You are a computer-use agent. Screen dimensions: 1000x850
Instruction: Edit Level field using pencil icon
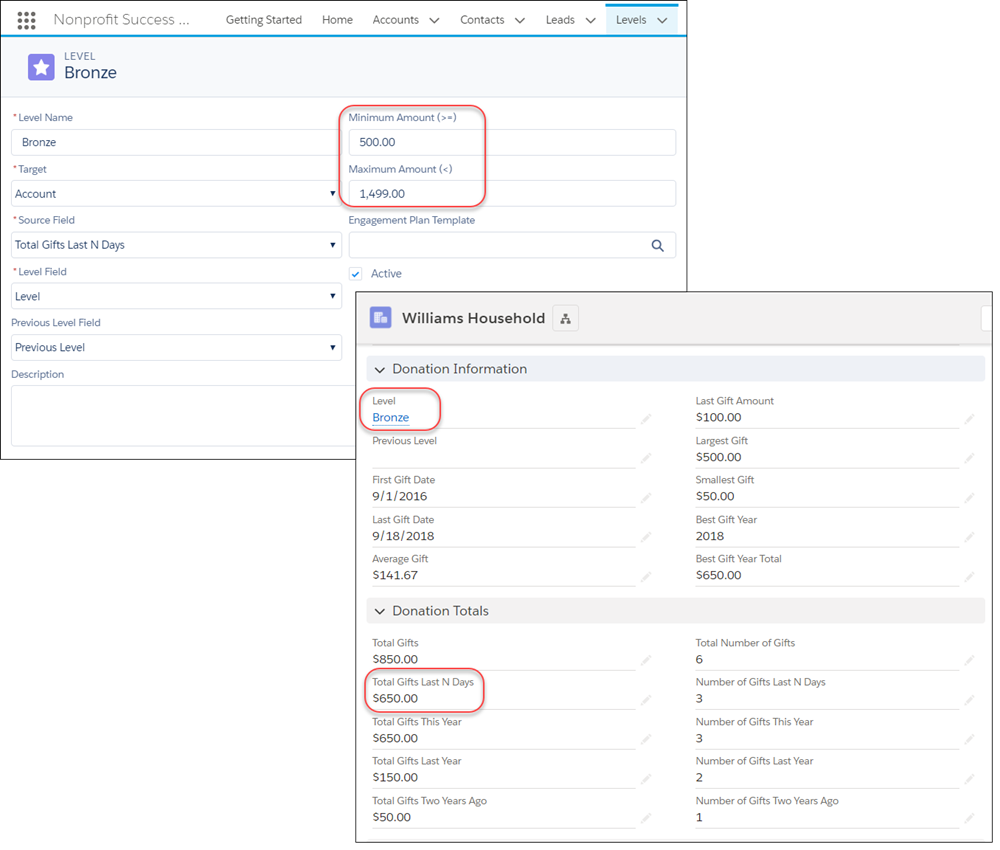pyautogui.click(x=645, y=418)
